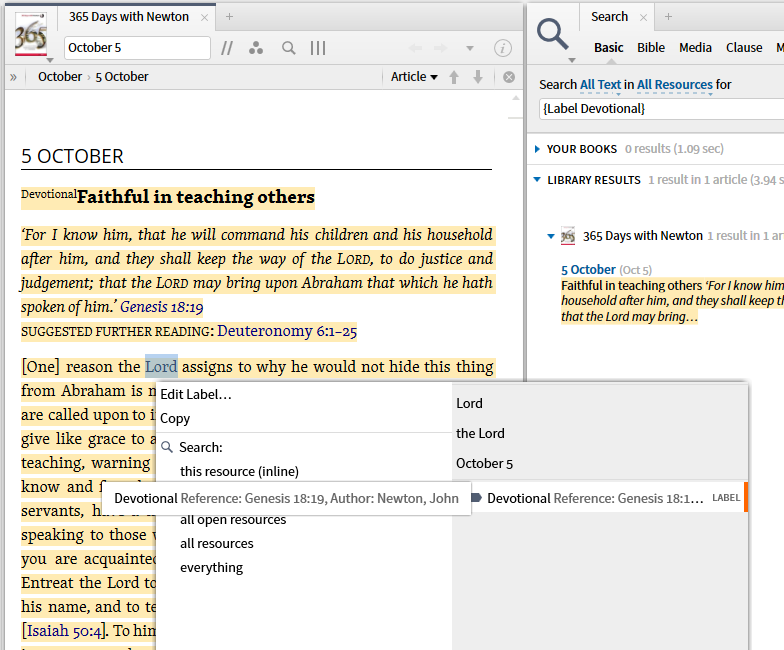Image resolution: width=784 pixels, height=650 pixels.
Task: Select the Devotional LABEL entry
Action: click(608, 498)
